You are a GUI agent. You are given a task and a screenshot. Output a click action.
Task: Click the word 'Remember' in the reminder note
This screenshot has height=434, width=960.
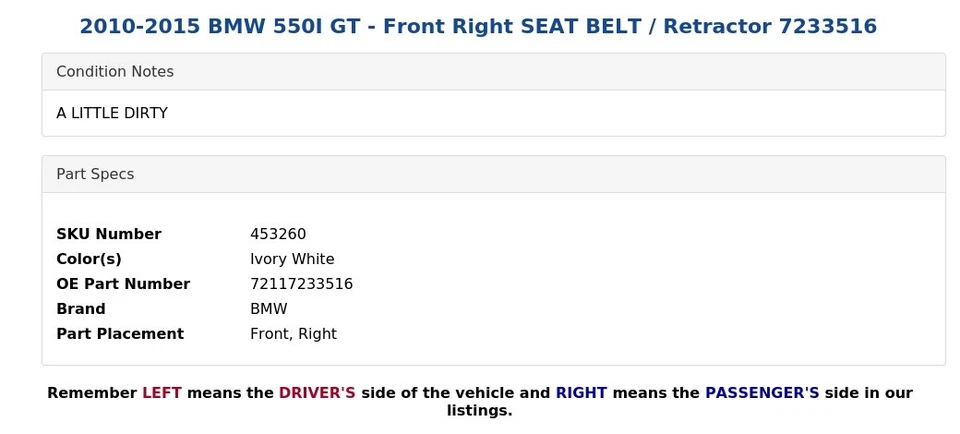92,393
